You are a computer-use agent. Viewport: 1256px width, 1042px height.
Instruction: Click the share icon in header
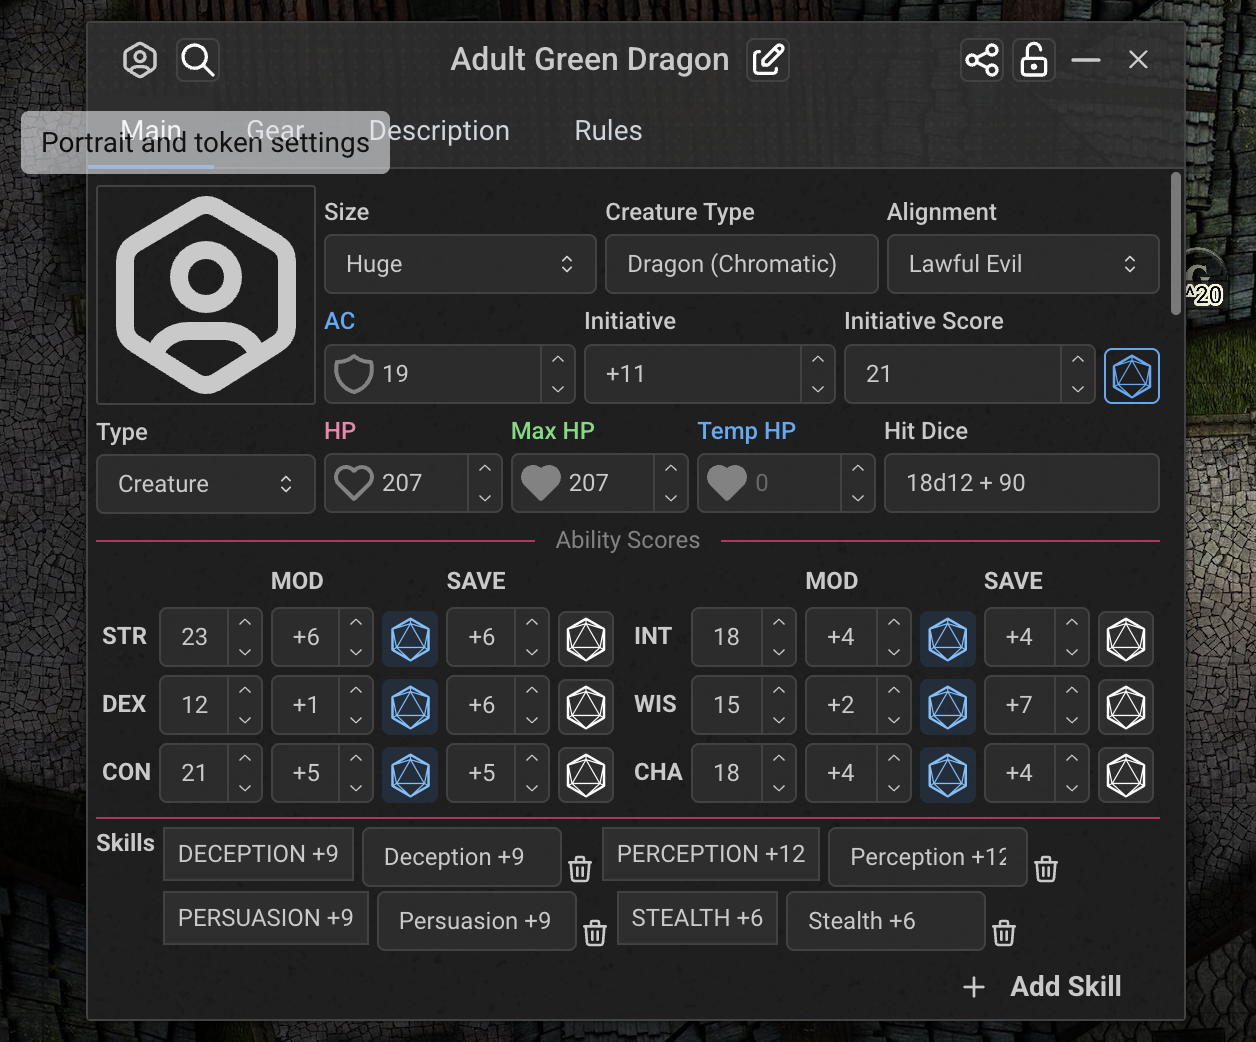click(981, 60)
